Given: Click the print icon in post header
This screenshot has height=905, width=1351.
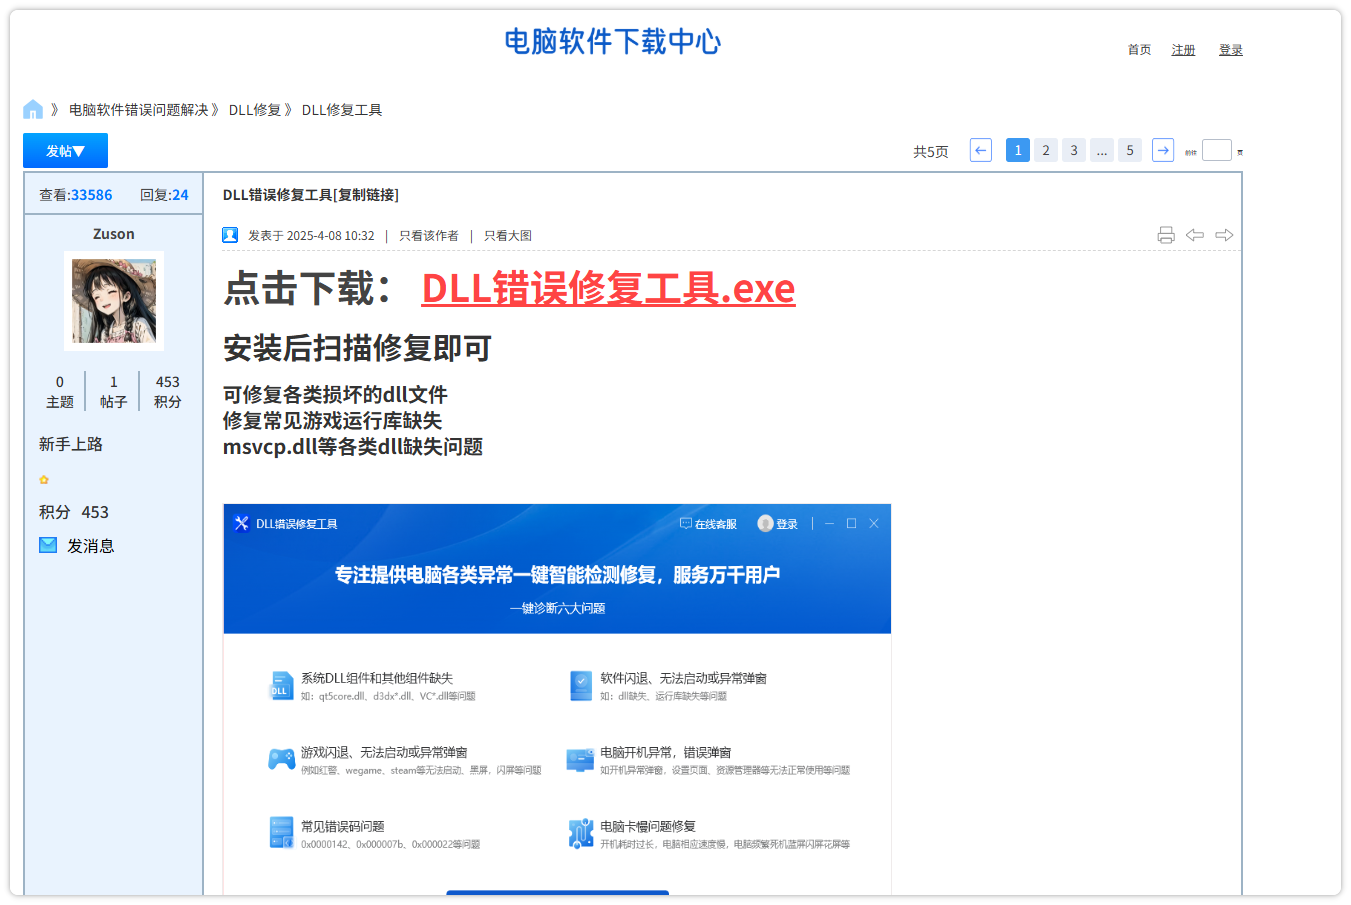Looking at the screenshot, I should [x=1165, y=235].
